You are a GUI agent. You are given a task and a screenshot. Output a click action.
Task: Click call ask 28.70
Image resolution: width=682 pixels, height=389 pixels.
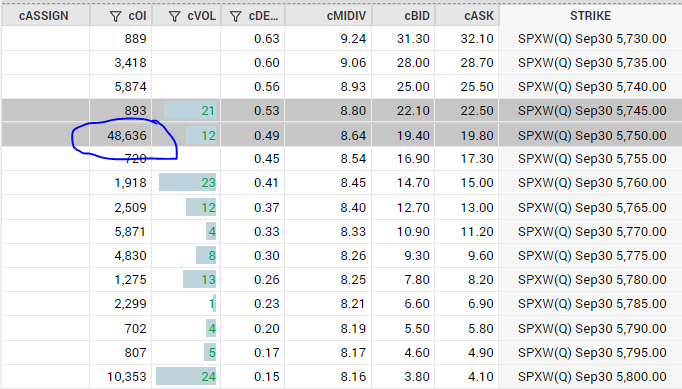point(477,63)
